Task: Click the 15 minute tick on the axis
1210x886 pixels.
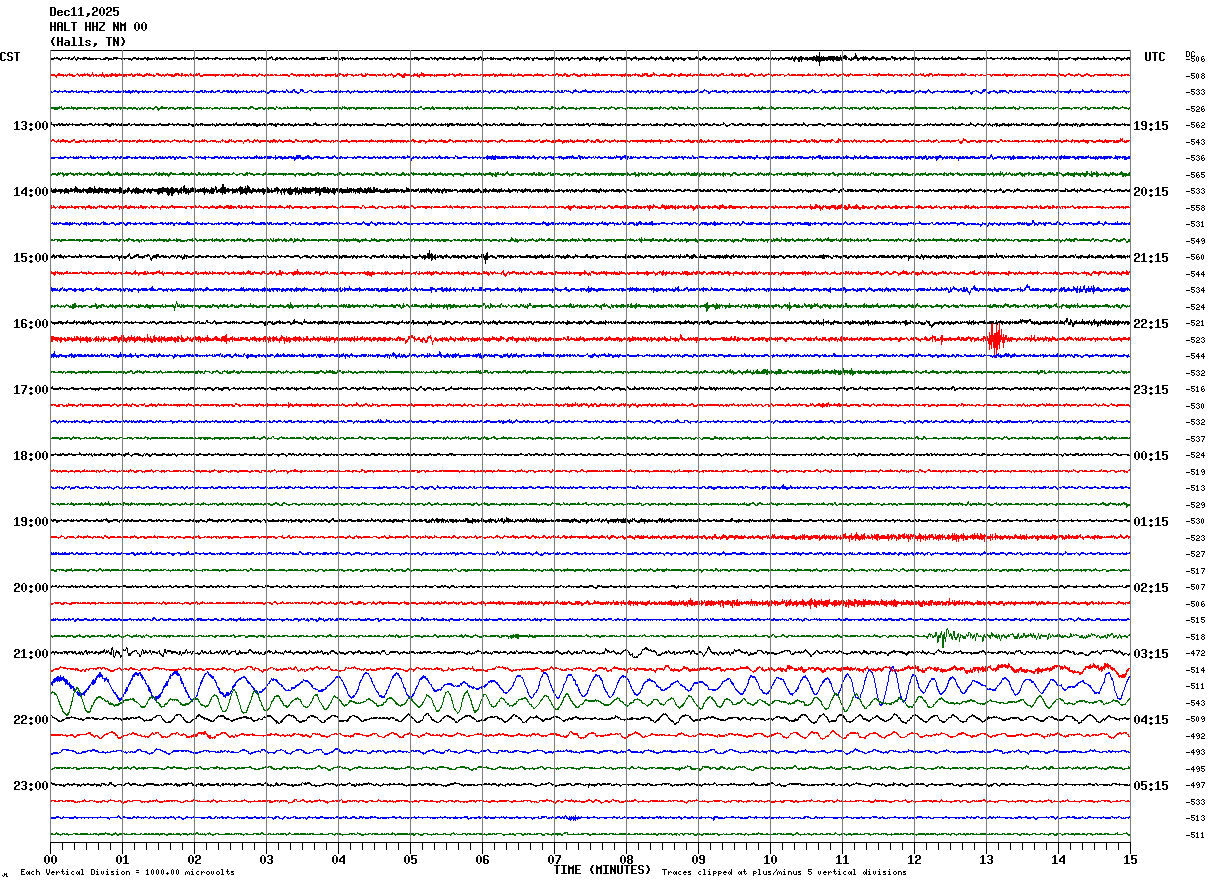Action: [1129, 860]
